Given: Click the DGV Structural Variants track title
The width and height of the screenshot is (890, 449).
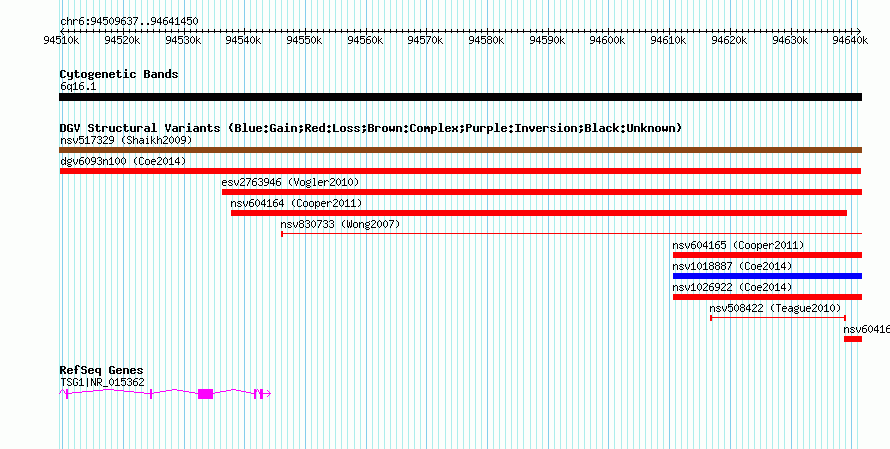Looking at the screenshot, I should [x=371, y=128].
